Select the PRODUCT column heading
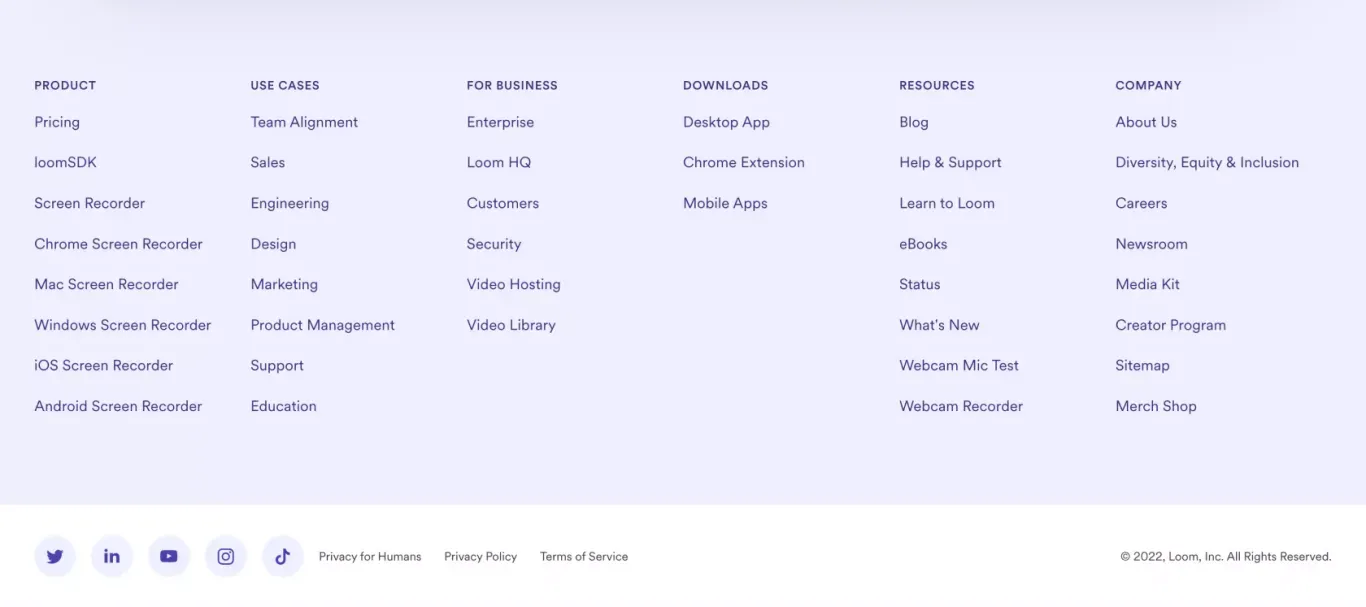Screen dimensions: 1366x607 tap(65, 85)
